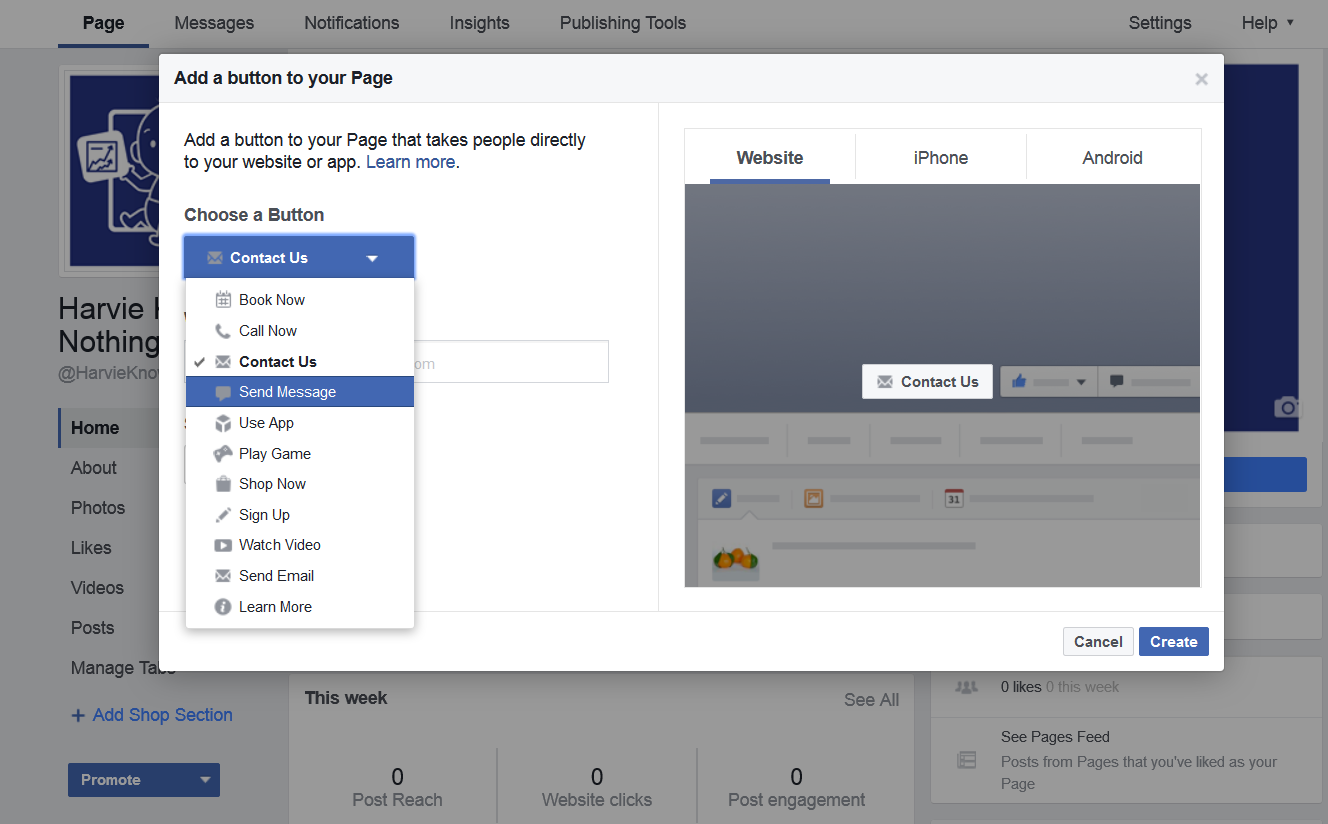Choose Send Message from the list
Image resolution: width=1328 pixels, height=824 pixels.
click(287, 392)
